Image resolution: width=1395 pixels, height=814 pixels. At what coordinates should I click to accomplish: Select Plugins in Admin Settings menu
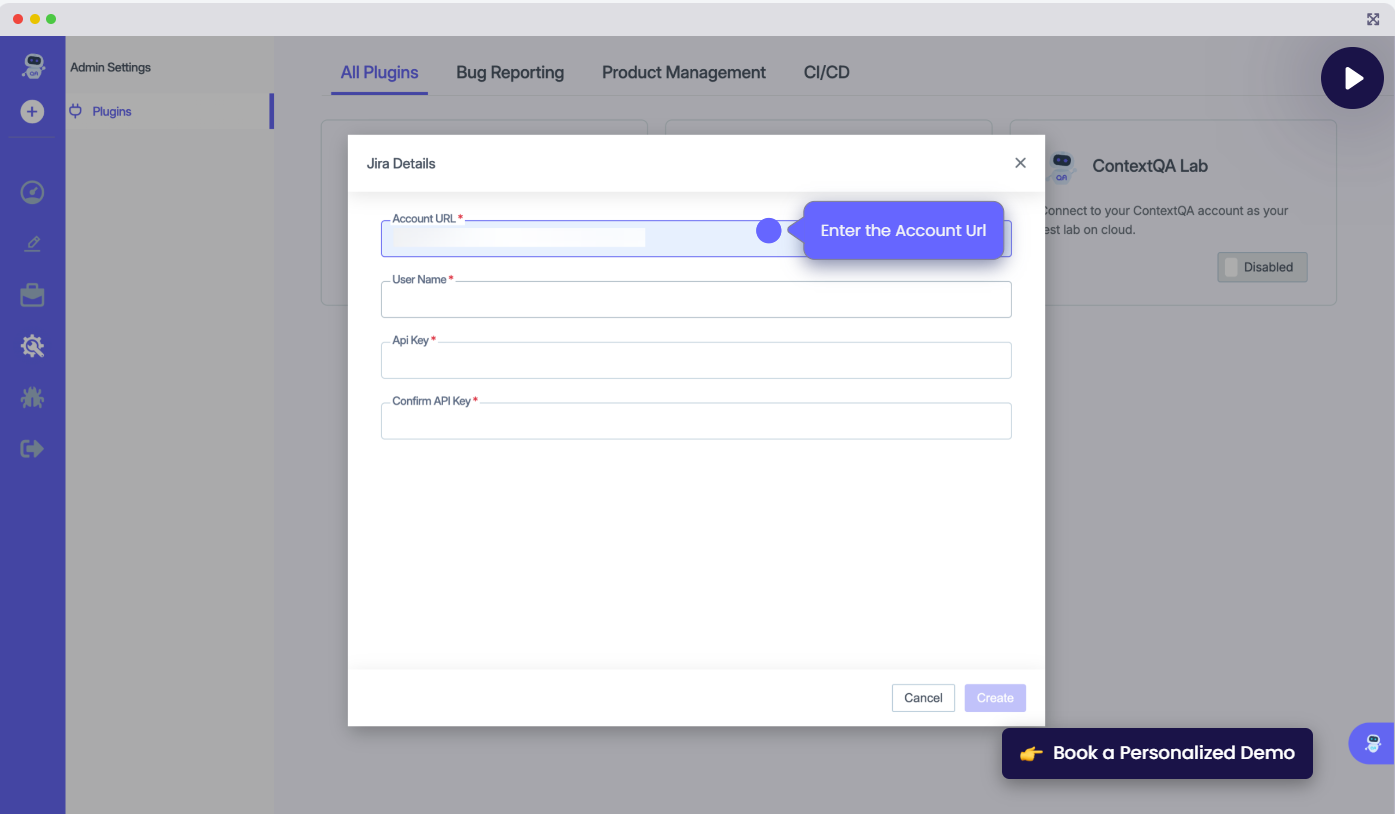coord(112,112)
